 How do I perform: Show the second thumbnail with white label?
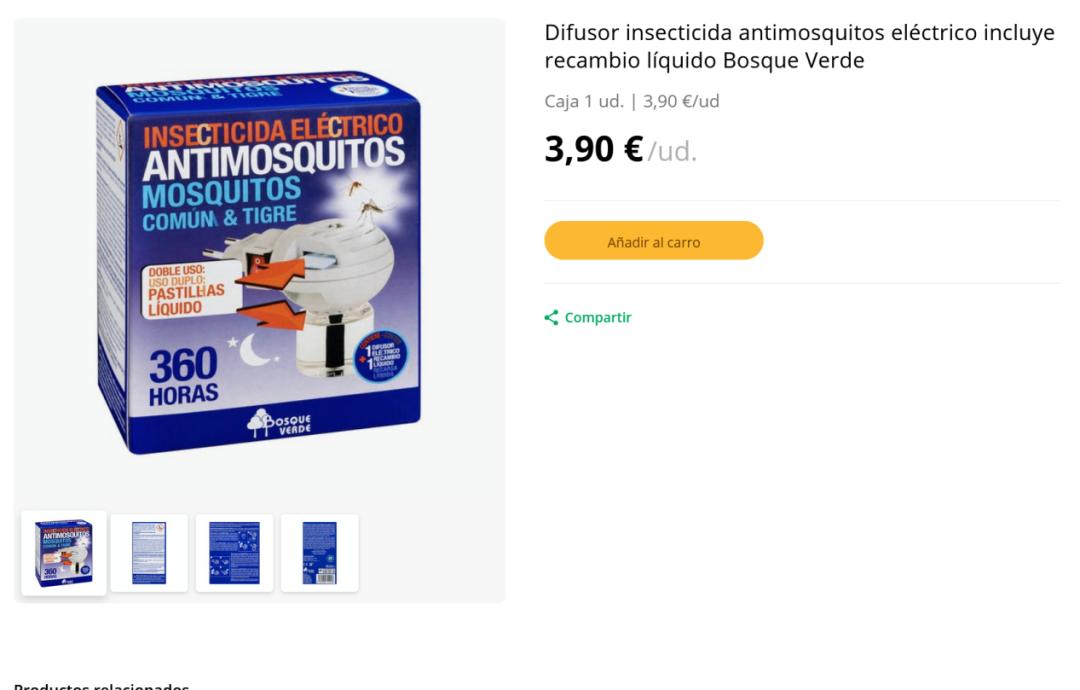click(149, 553)
